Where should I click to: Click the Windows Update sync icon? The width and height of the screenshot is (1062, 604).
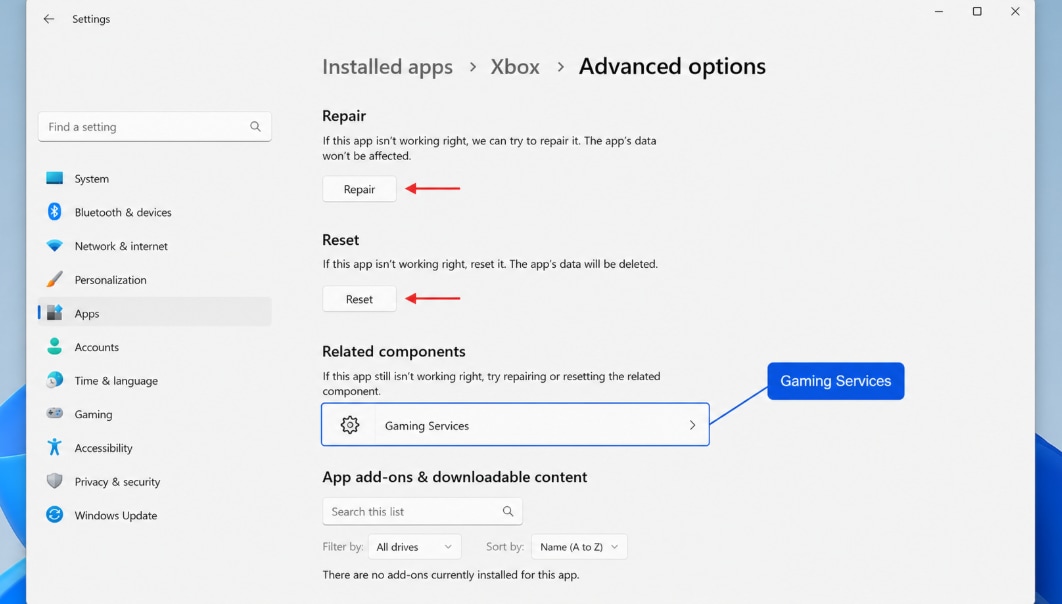(x=55, y=515)
